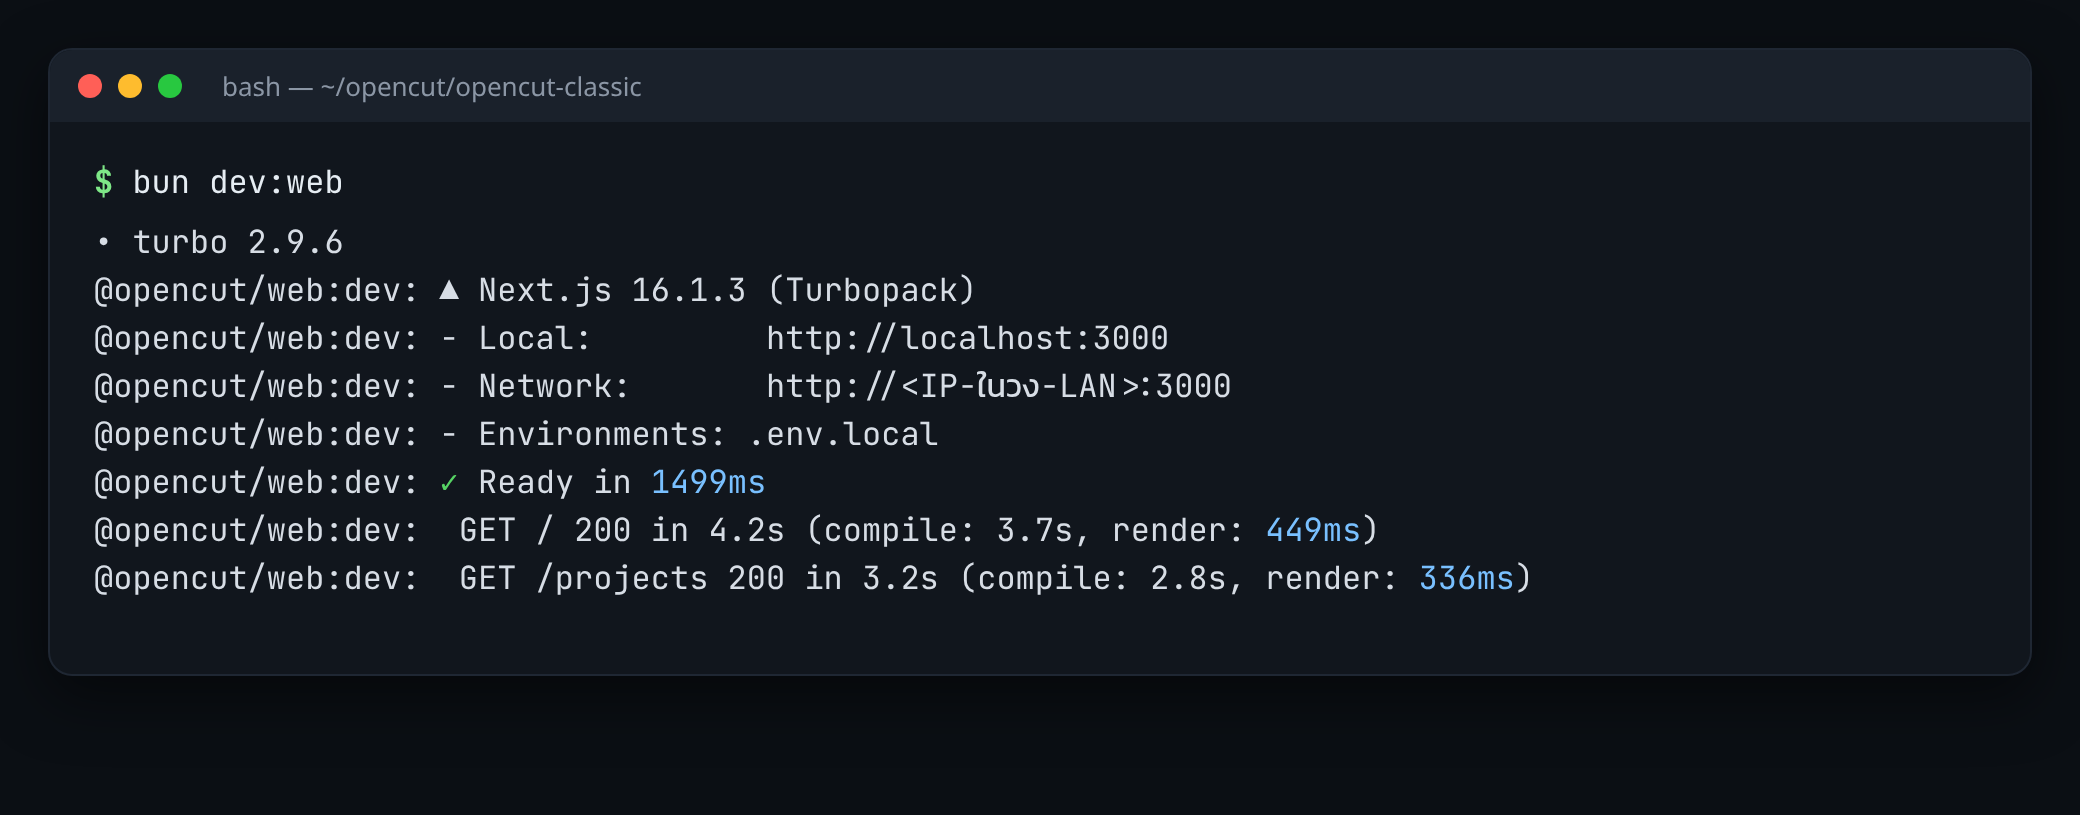Click the 1499ms ready time value
Screen dimensions: 2080x815
point(708,482)
